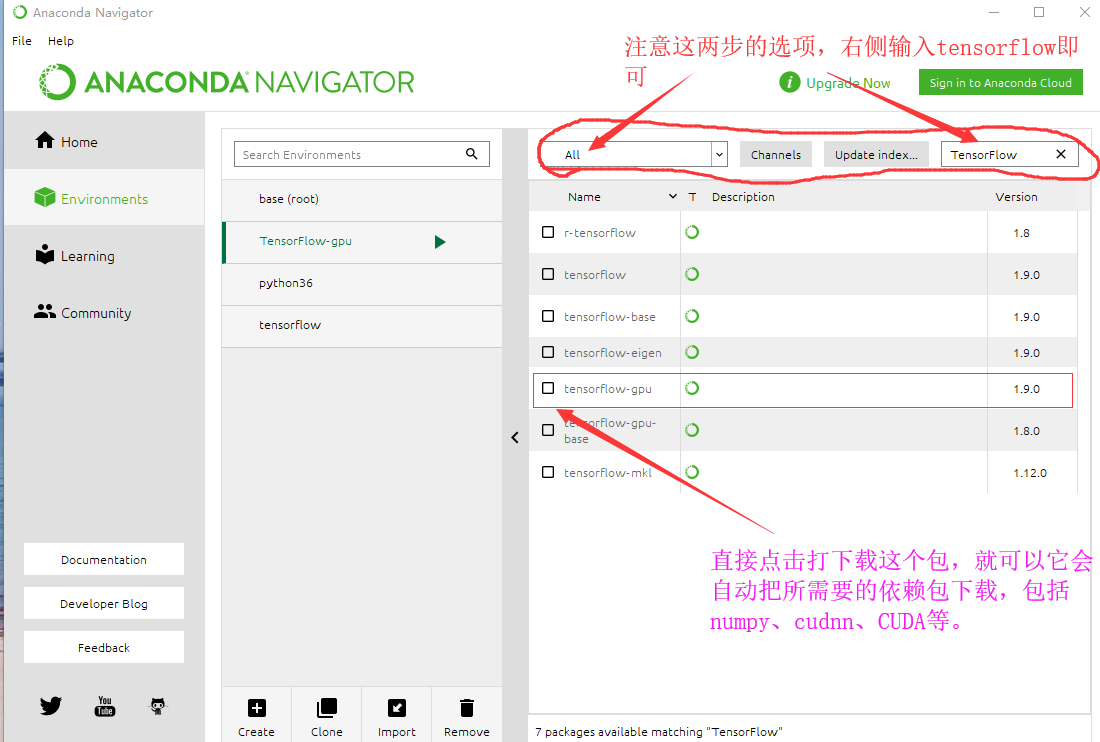Open the Help menu

click(60, 41)
